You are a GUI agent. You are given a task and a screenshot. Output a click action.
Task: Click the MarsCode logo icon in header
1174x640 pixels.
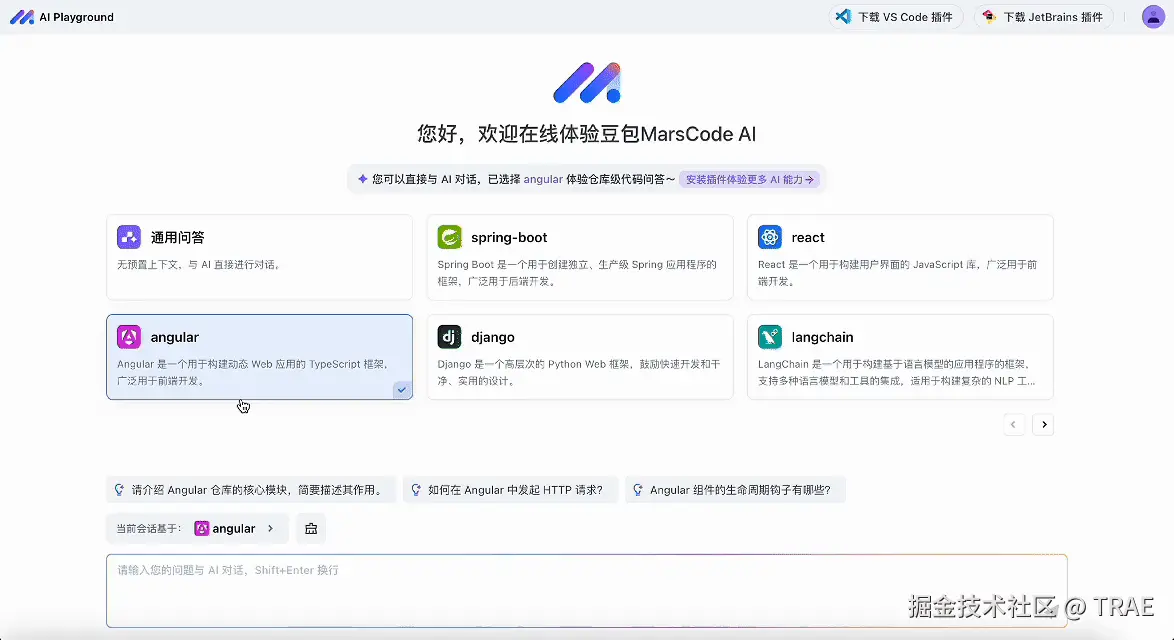point(22,16)
